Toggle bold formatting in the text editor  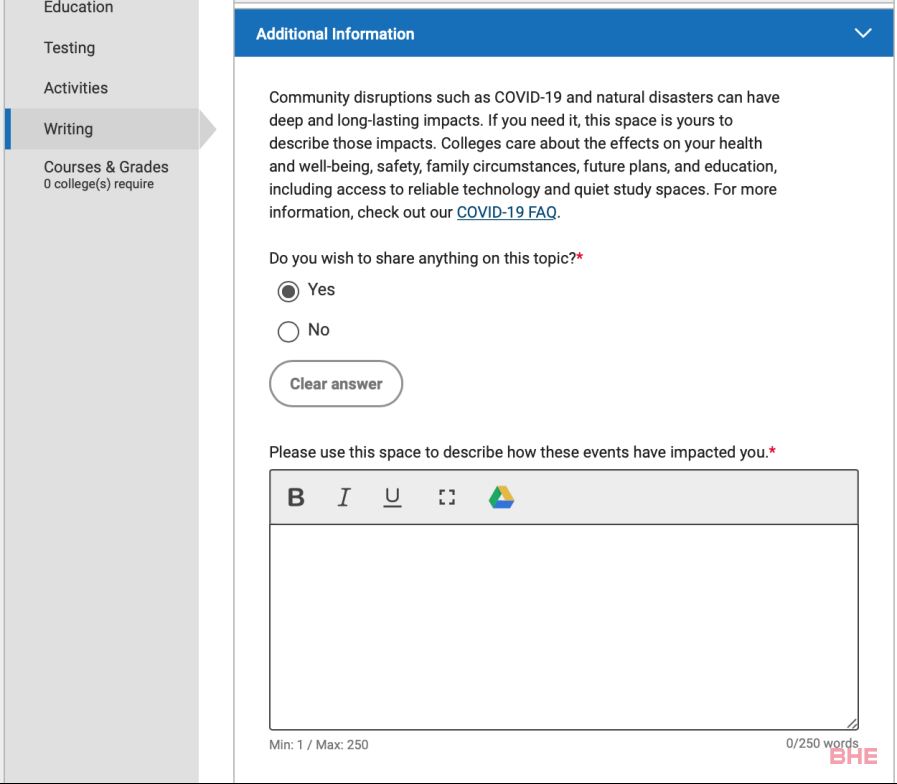click(296, 497)
